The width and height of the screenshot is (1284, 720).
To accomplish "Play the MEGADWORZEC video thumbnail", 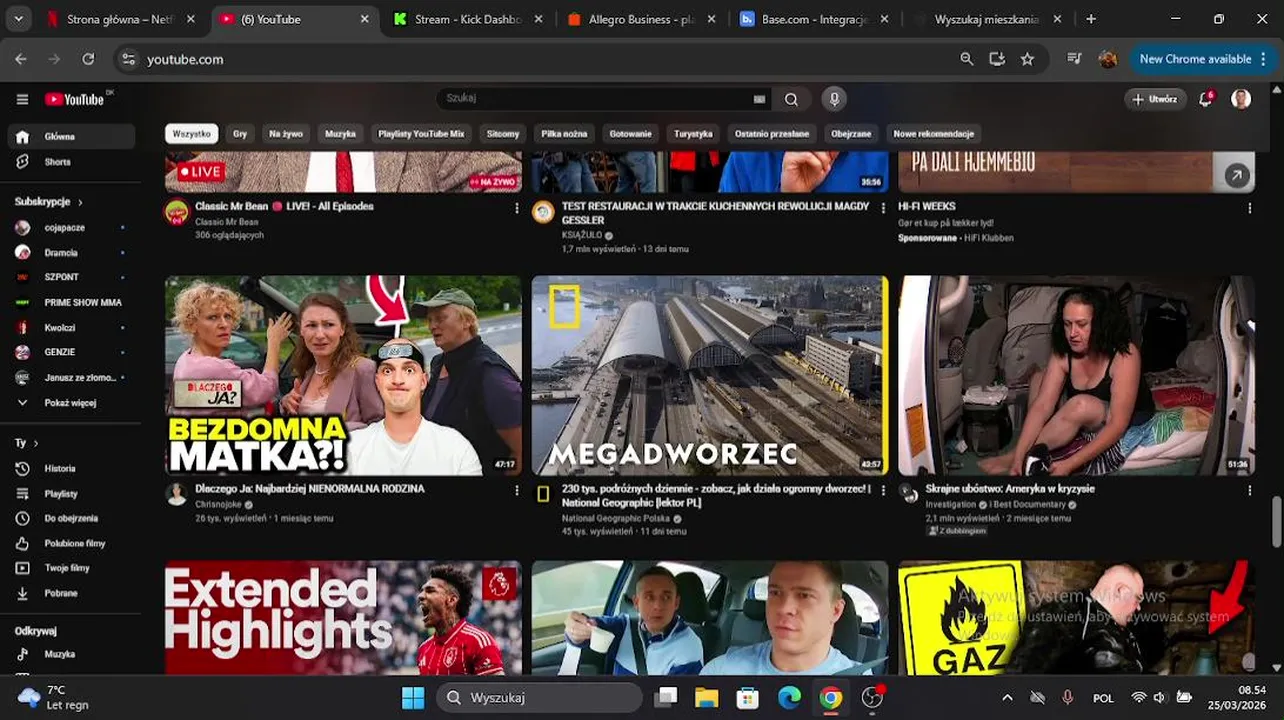I will click(710, 376).
